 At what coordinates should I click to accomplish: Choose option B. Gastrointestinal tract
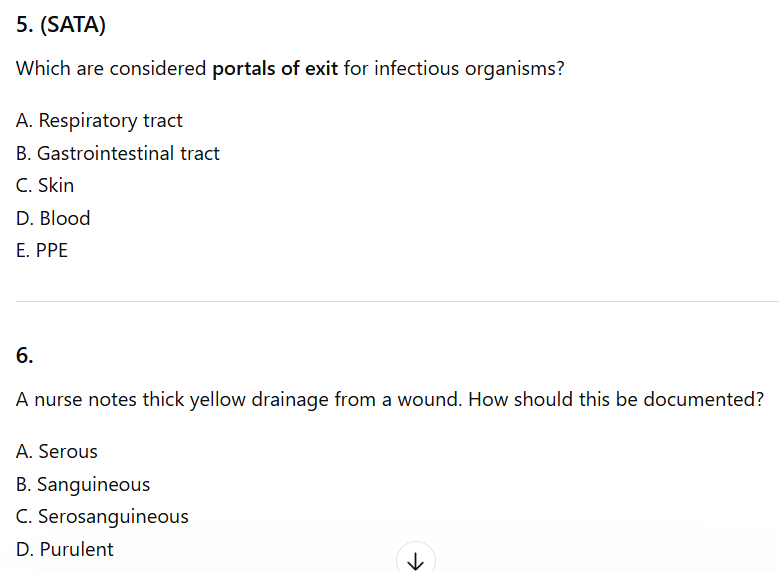[118, 154]
